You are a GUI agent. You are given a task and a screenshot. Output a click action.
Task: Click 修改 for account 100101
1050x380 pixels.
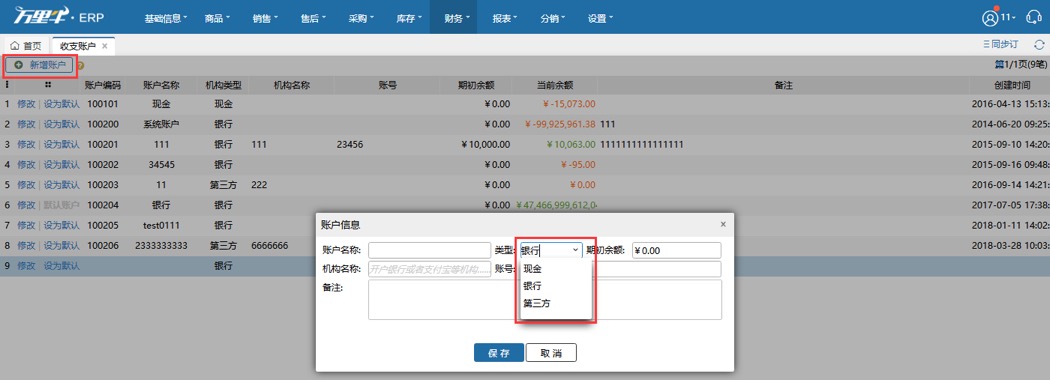coord(26,104)
